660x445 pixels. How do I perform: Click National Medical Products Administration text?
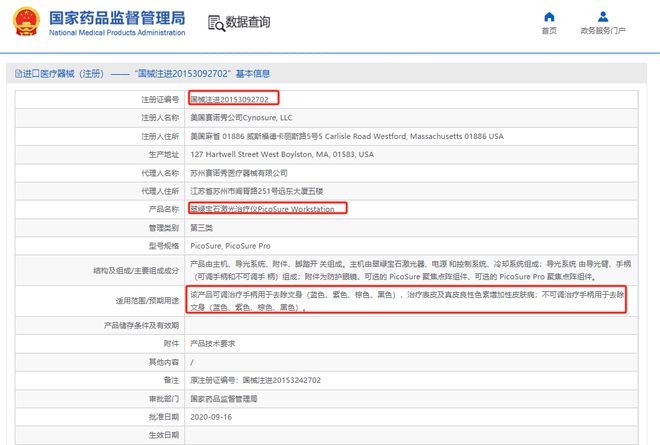[x=117, y=32]
